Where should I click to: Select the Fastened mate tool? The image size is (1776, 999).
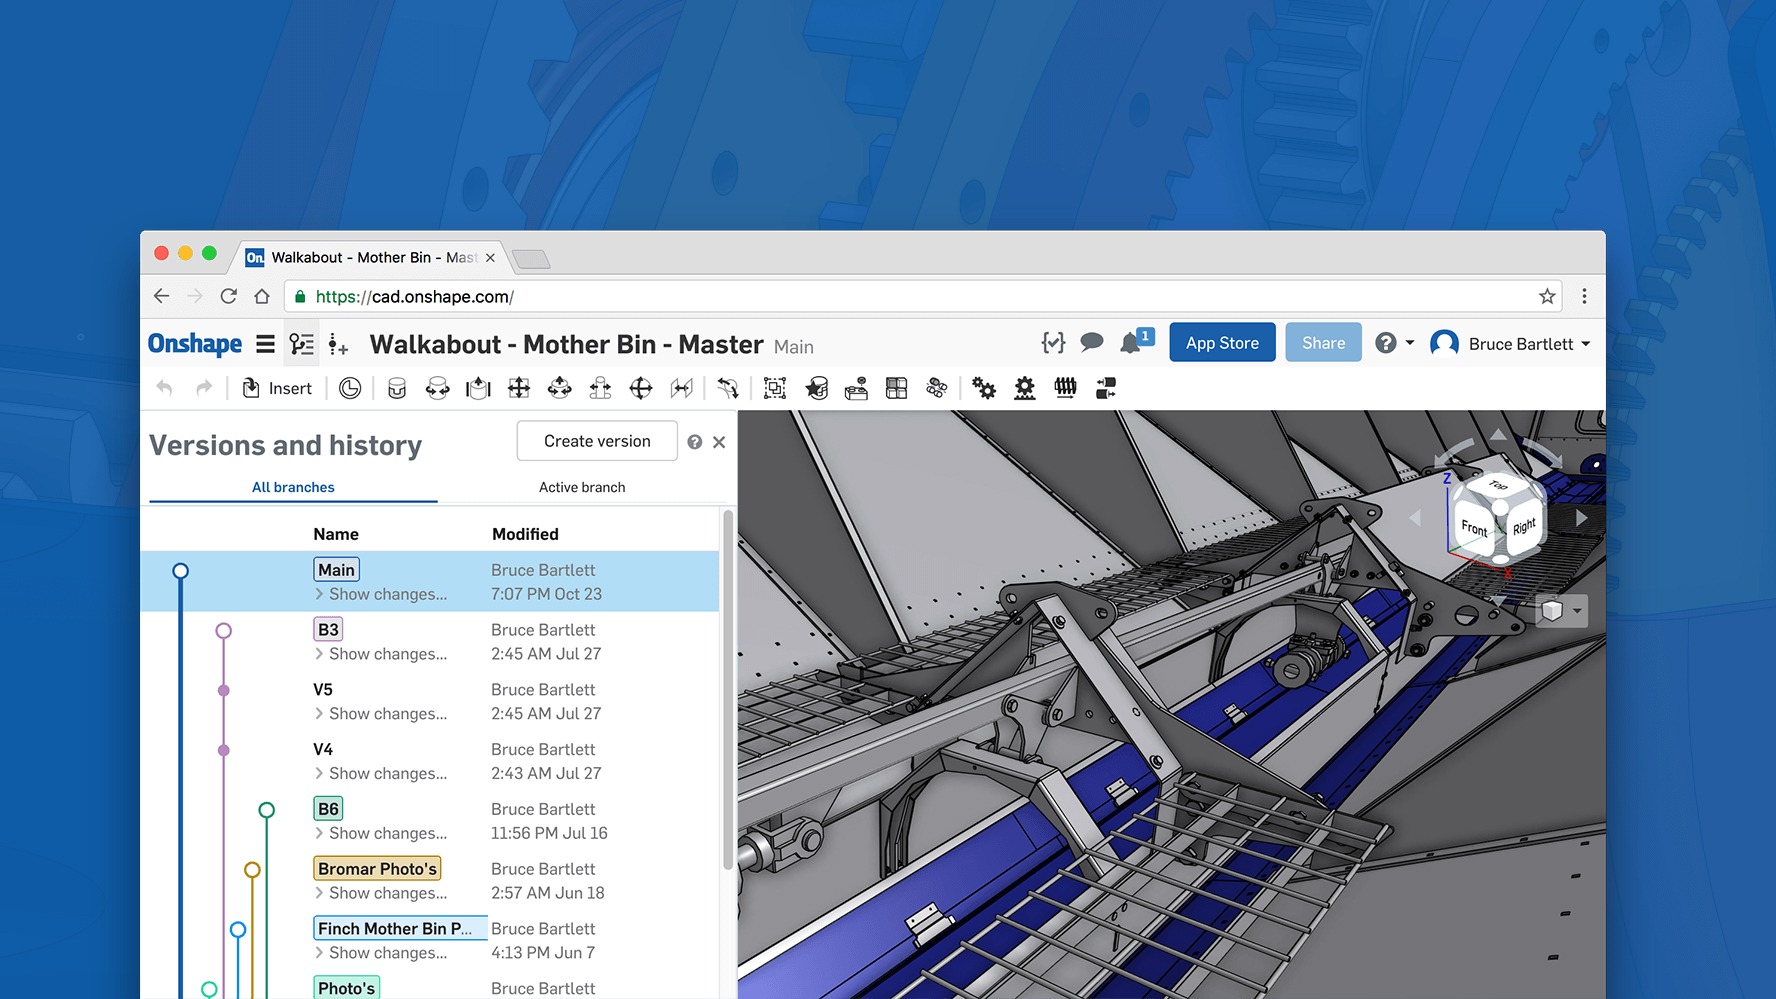(x=397, y=388)
